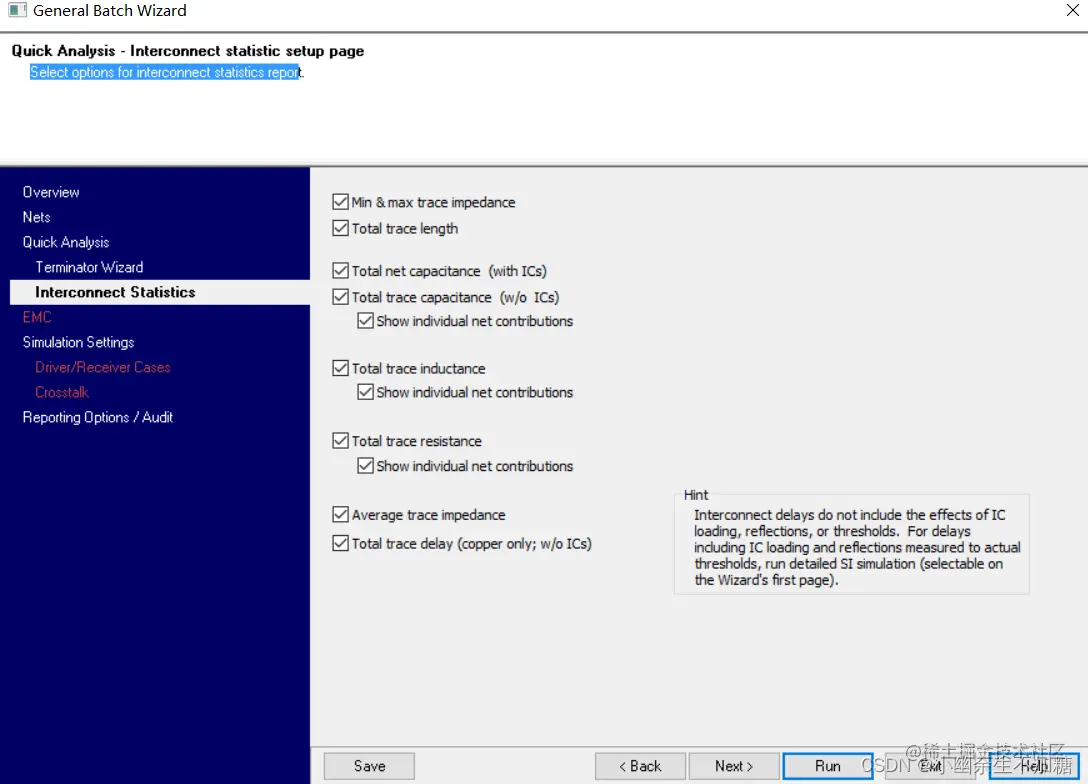Viewport: 1088px width, 784px height.
Task: Click the Quick Analysis setup page heading
Action: click(187, 51)
